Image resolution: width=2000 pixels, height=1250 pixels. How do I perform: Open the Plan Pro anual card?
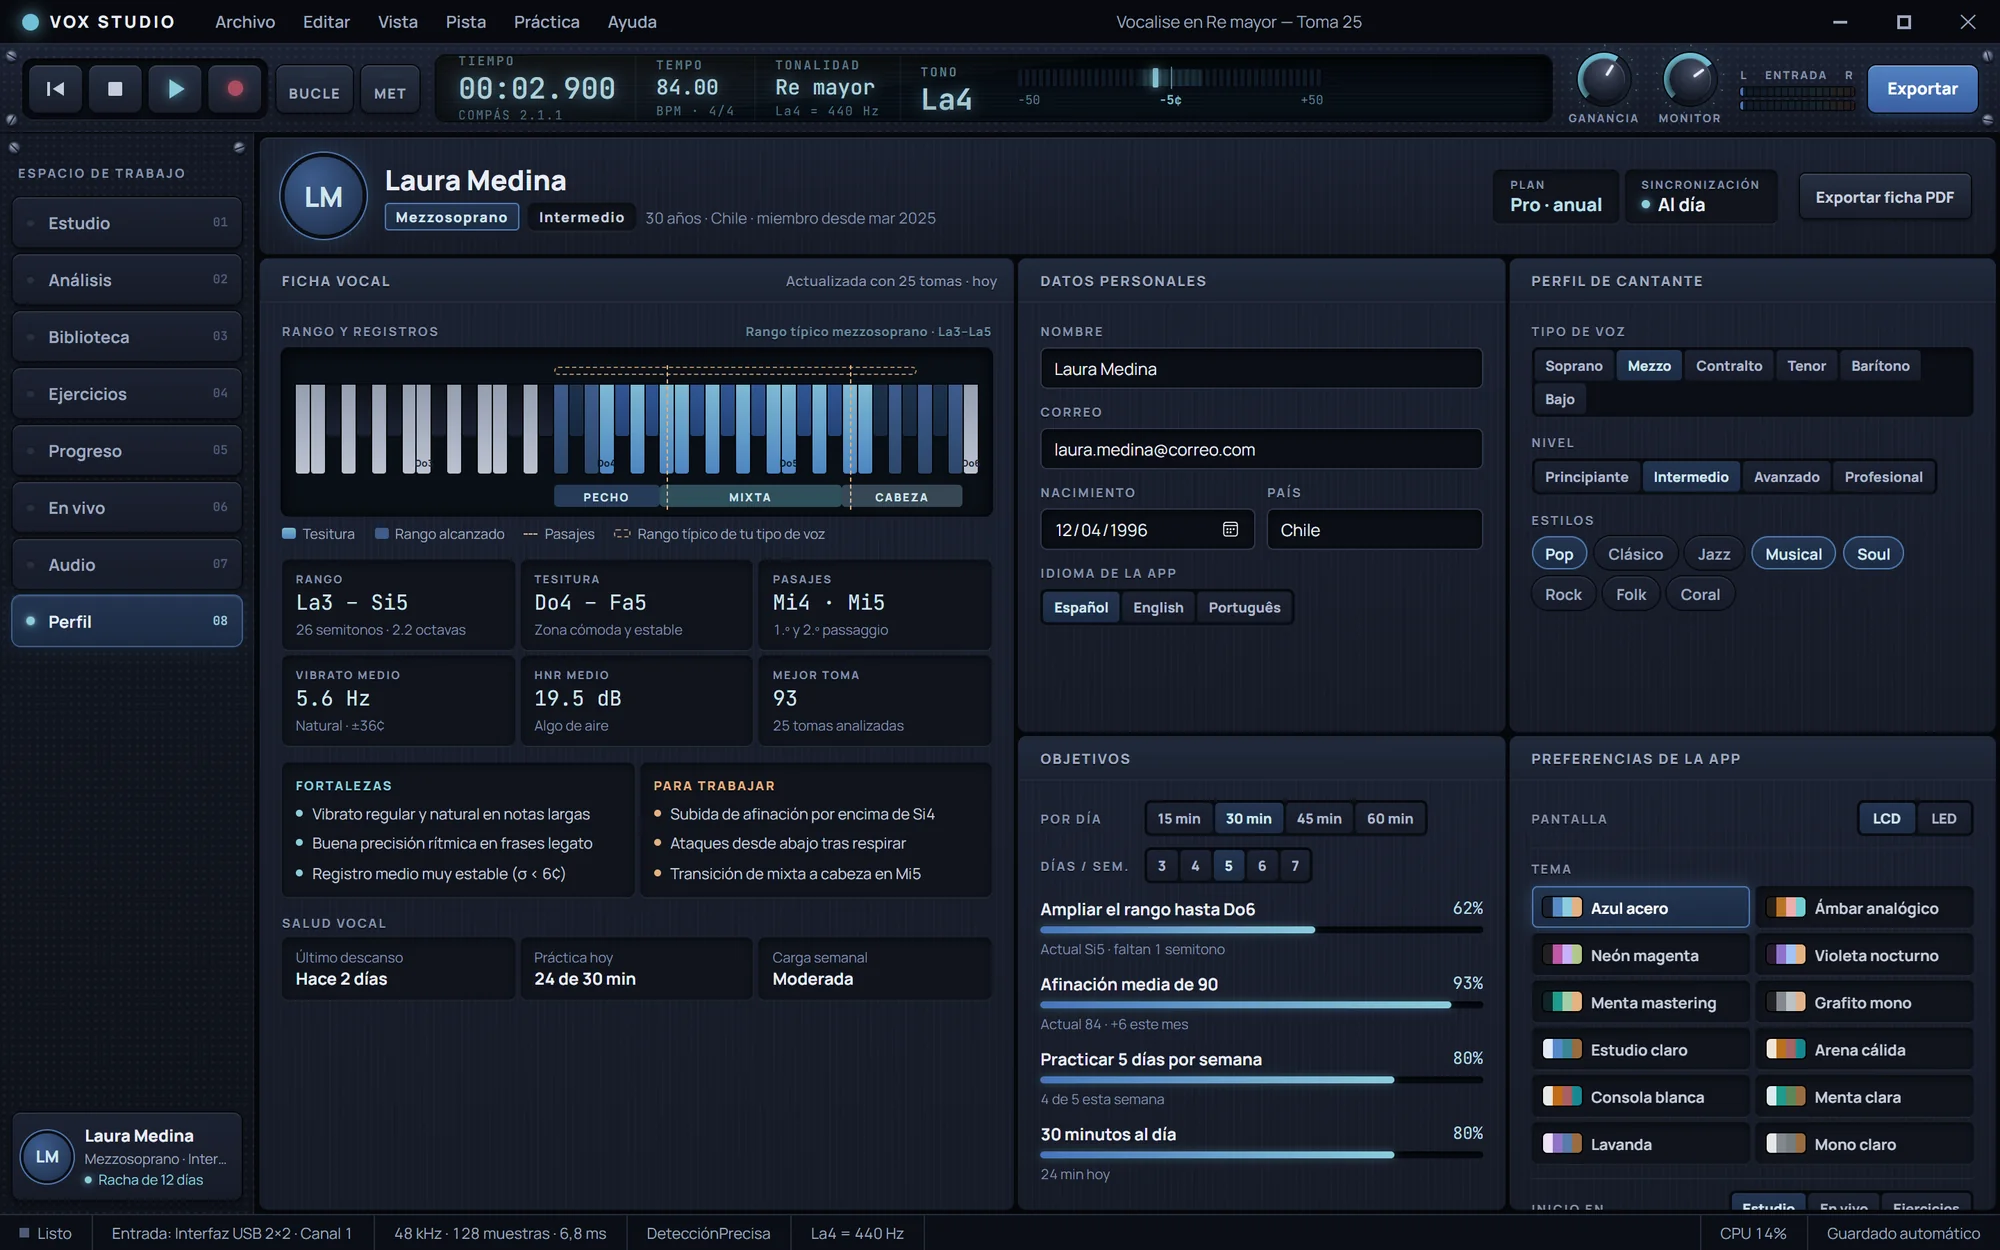(1555, 197)
